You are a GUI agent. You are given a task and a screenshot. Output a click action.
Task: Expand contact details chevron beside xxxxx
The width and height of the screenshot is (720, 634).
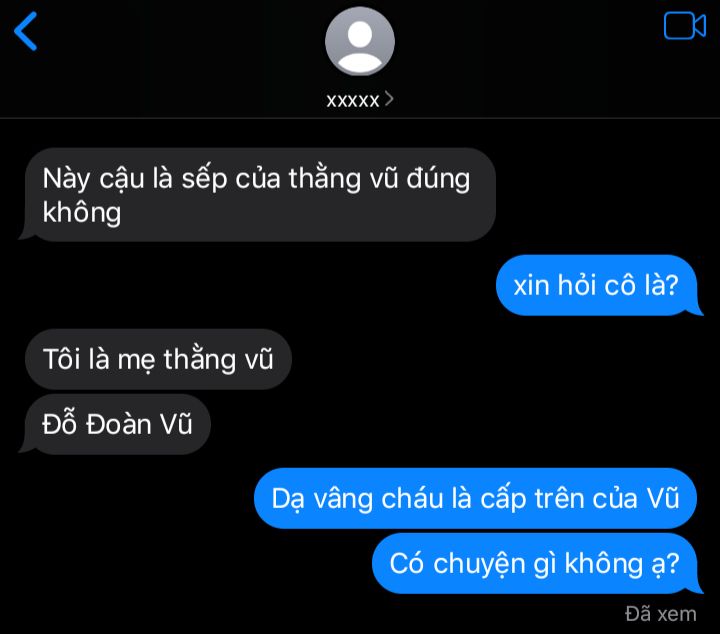coord(389,99)
